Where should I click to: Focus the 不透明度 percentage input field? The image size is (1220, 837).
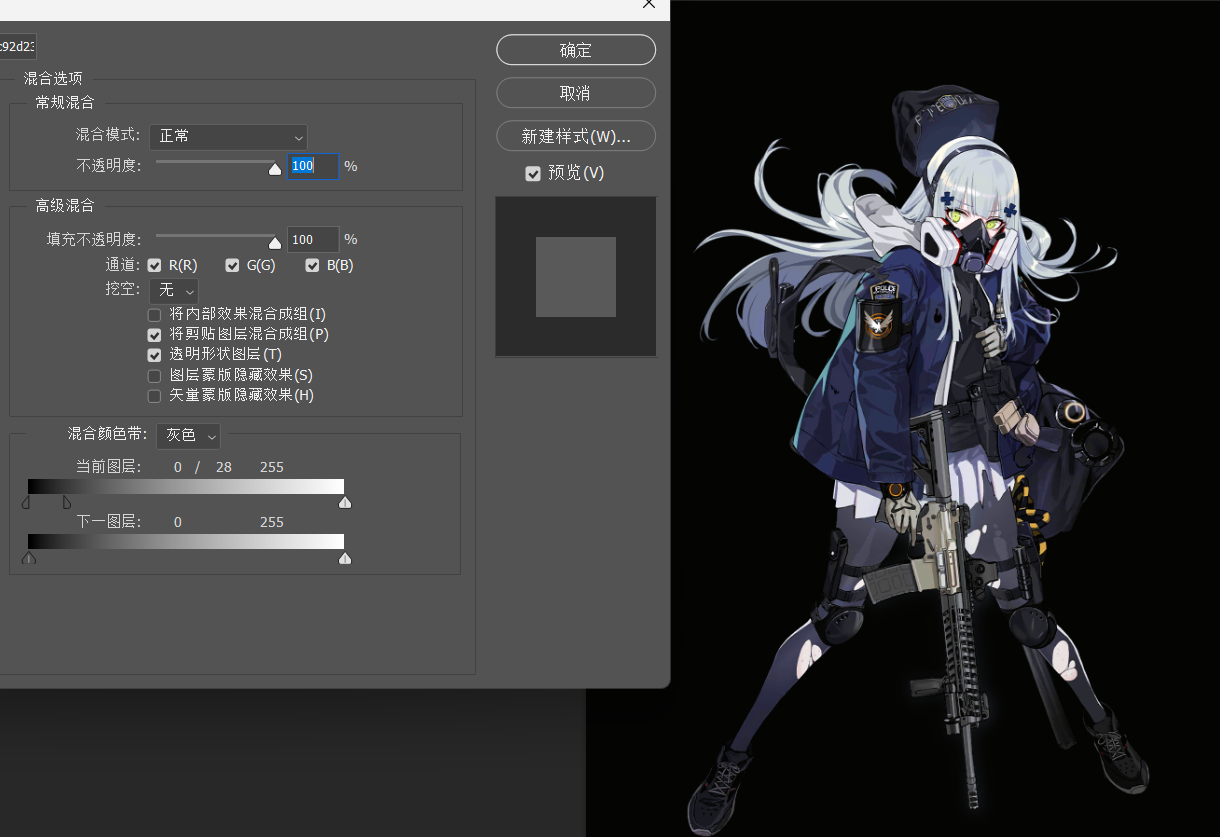[313, 166]
